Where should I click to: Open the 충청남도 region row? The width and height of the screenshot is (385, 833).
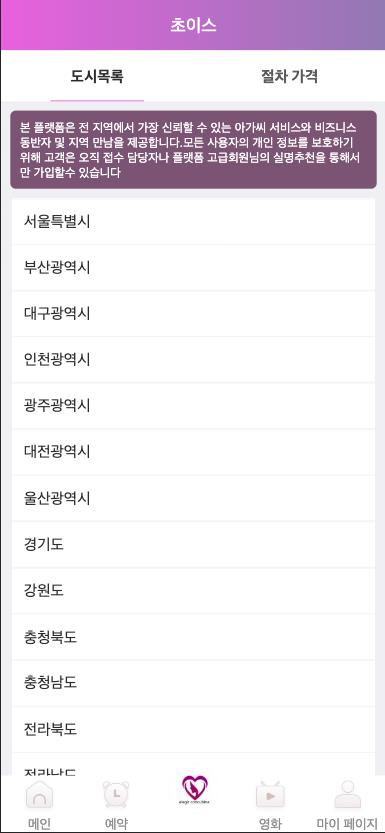click(x=193, y=683)
